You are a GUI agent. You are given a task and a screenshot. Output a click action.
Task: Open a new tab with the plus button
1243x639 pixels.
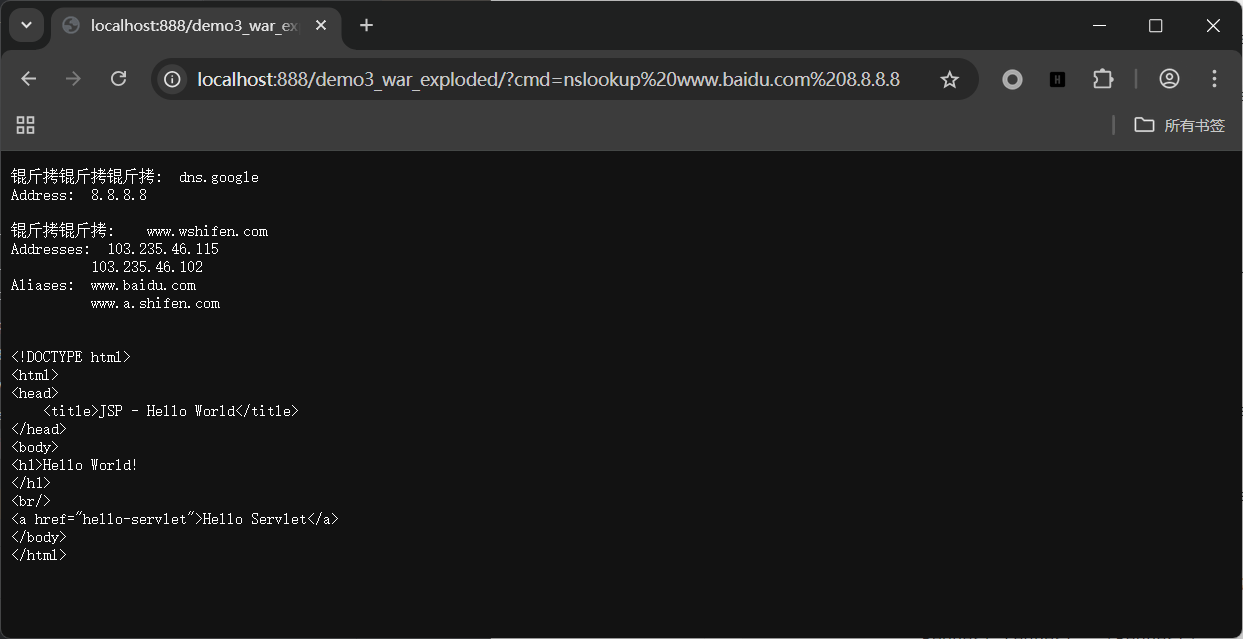click(x=366, y=25)
